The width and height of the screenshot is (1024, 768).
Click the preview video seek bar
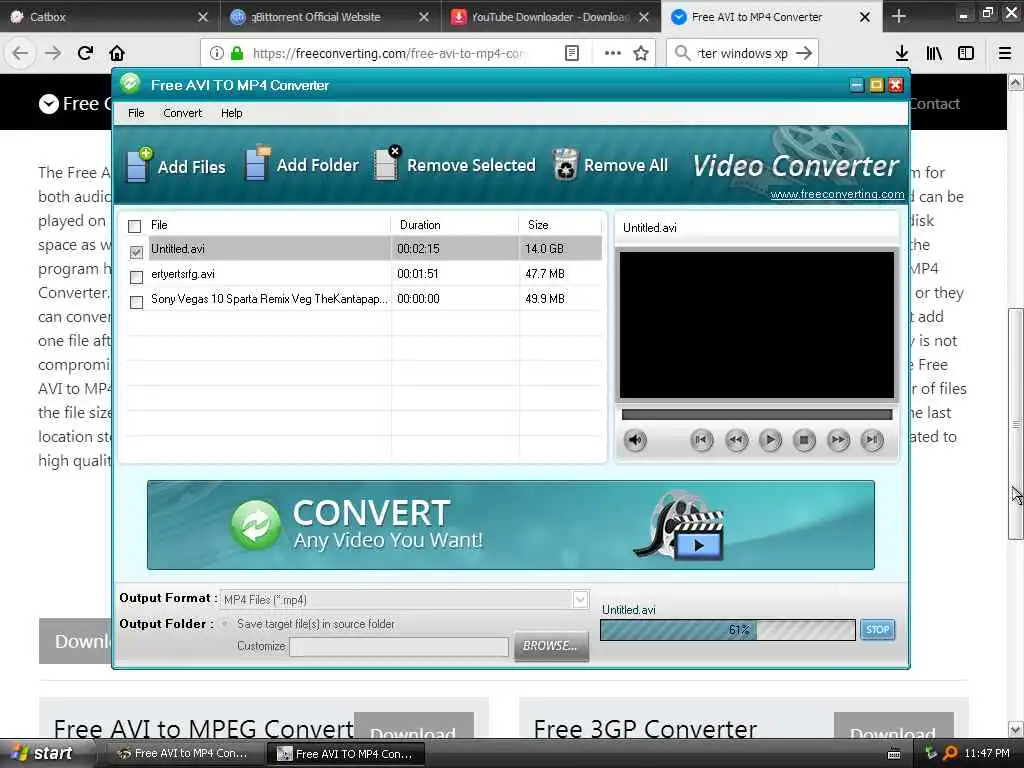coord(757,414)
